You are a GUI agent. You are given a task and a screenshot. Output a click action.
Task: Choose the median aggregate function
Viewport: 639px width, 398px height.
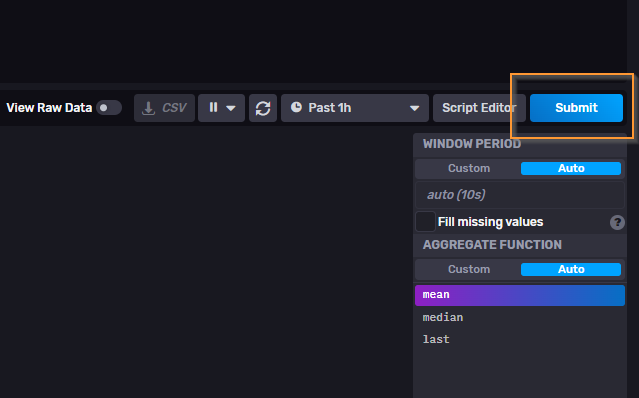[x=520, y=317]
